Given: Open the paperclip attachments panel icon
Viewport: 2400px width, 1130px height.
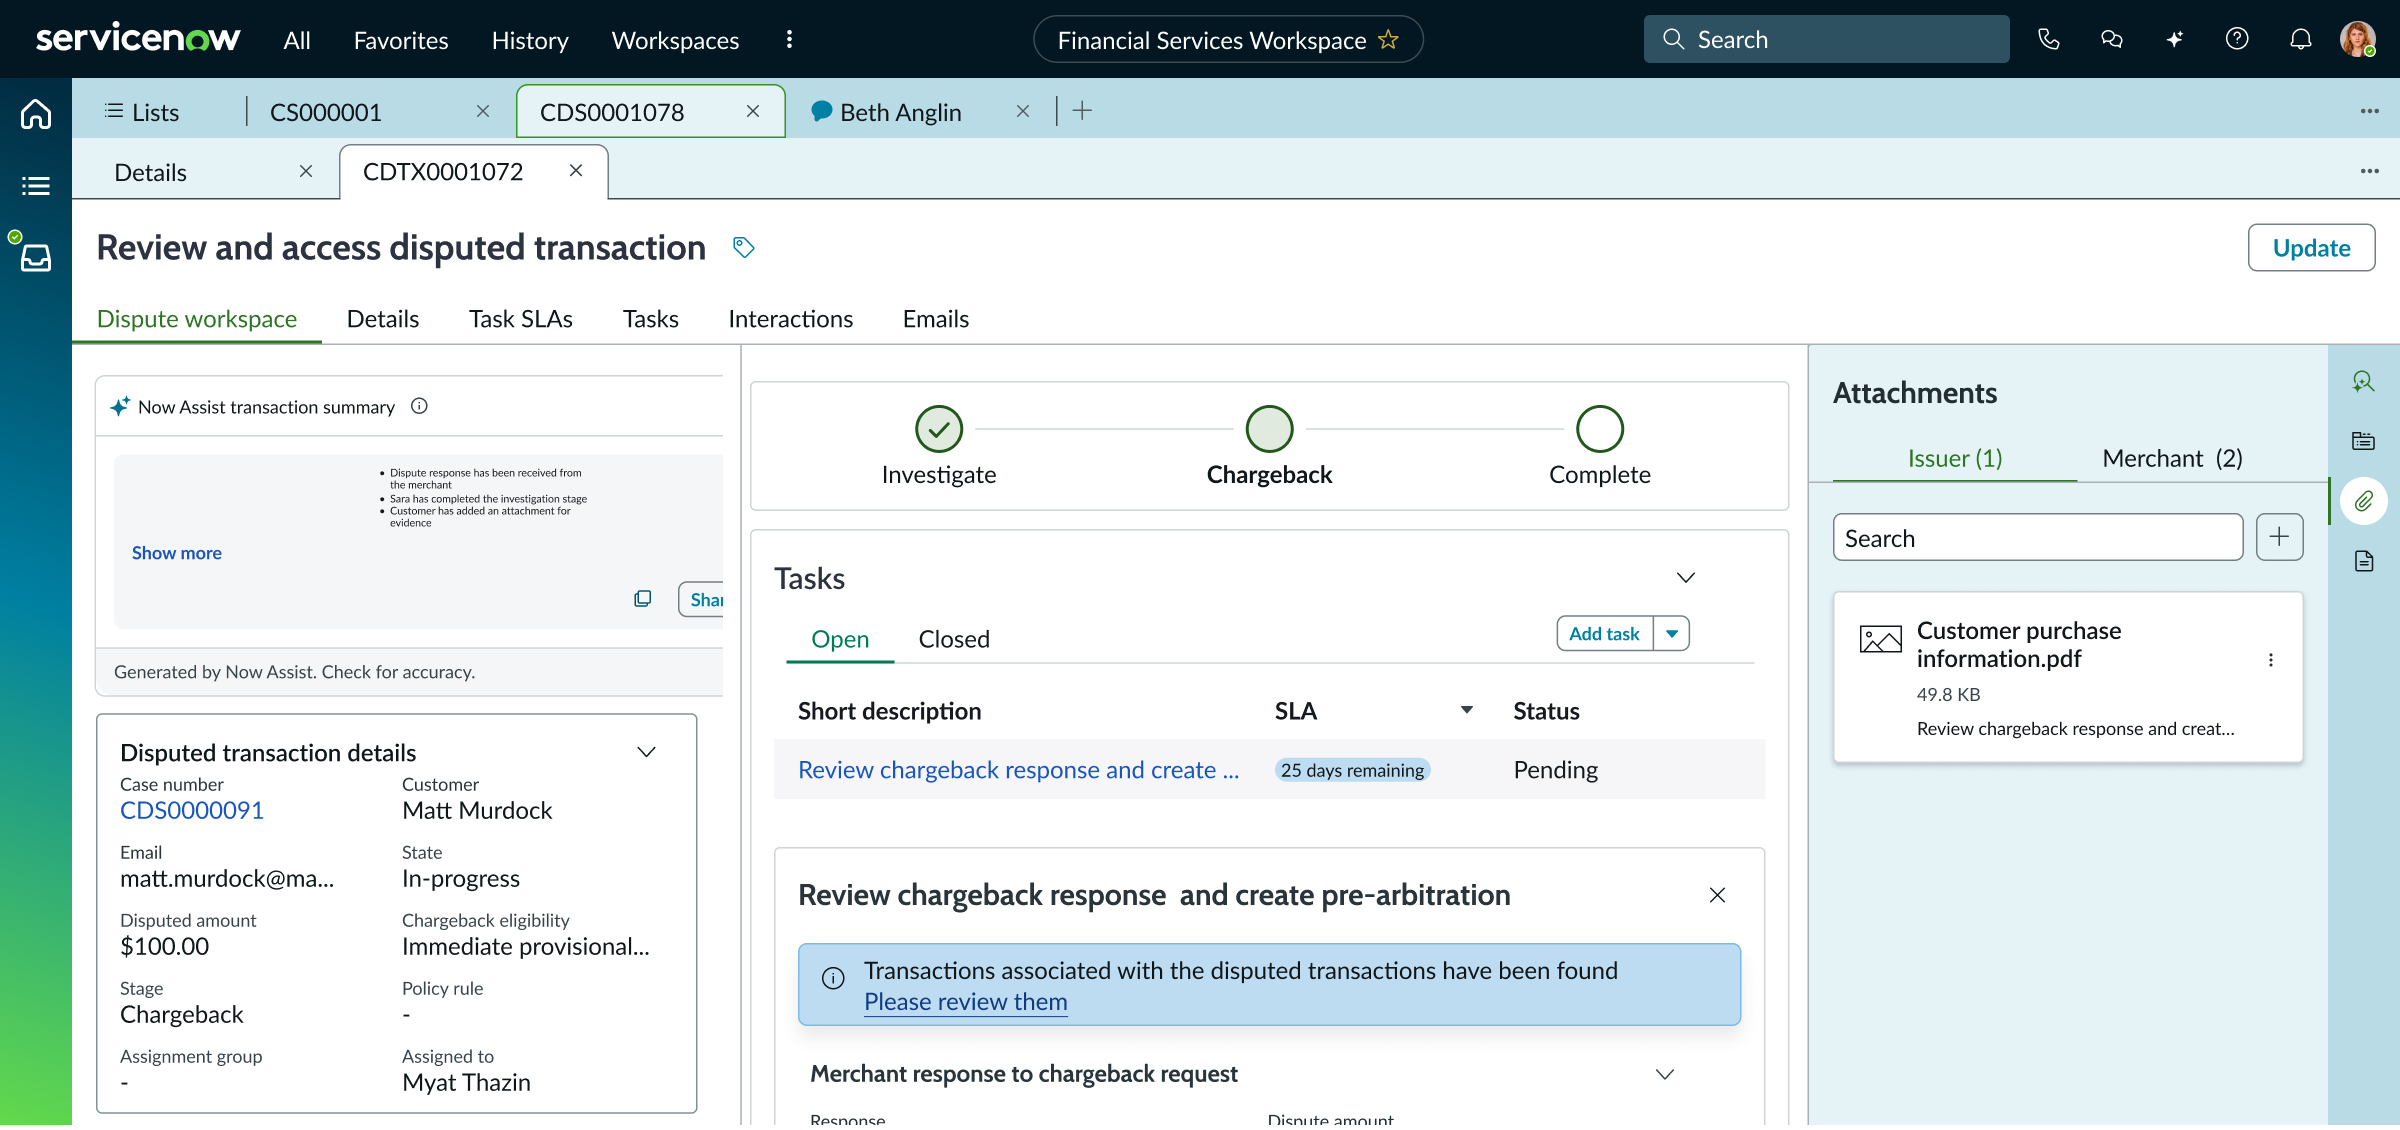Looking at the screenshot, I should click(x=2364, y=501).
